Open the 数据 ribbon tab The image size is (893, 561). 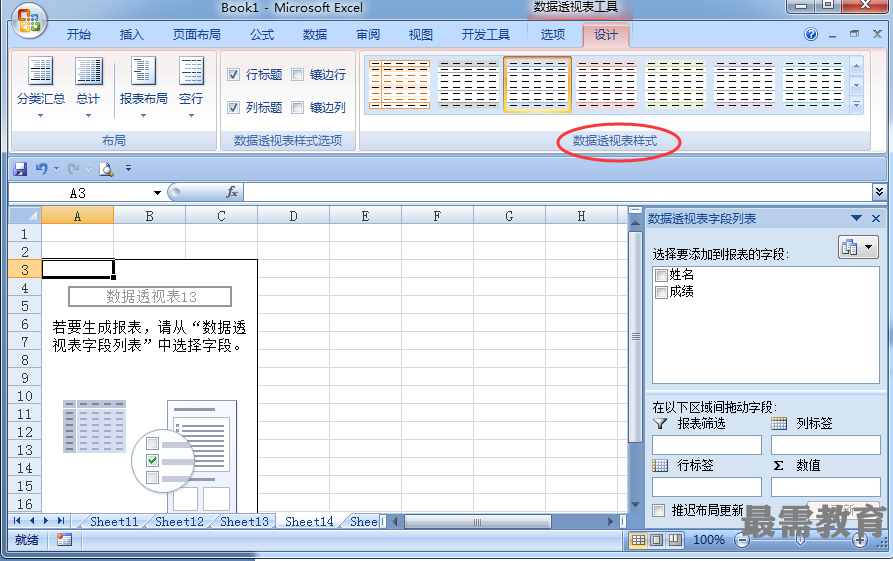click(315, 35)
